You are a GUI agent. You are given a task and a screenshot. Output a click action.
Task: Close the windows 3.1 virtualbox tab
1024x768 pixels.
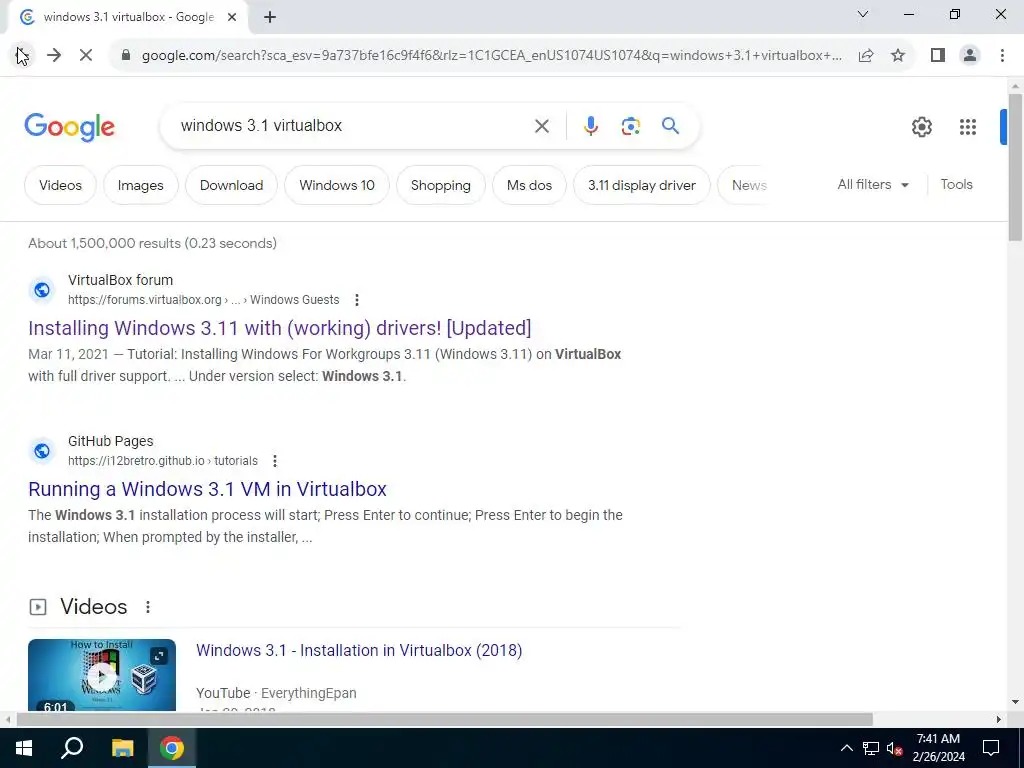(x=232, y=17)
